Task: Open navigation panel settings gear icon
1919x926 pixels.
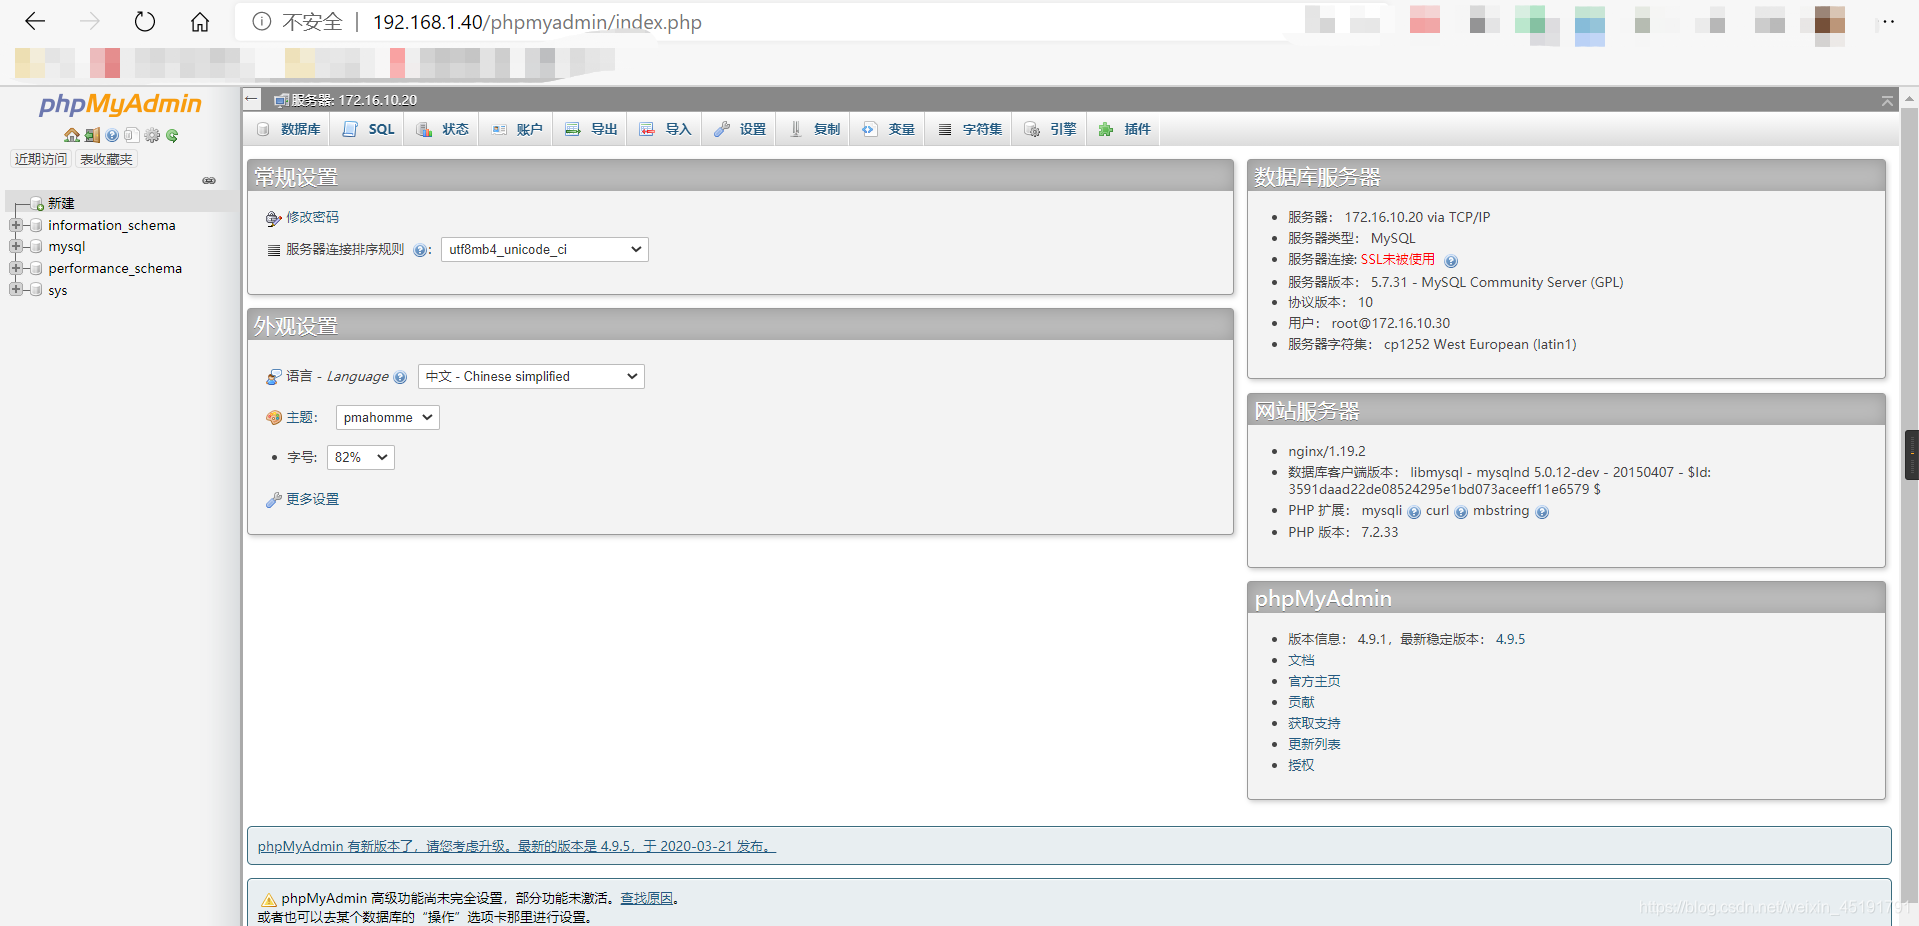Action: [x=152, y=135]
